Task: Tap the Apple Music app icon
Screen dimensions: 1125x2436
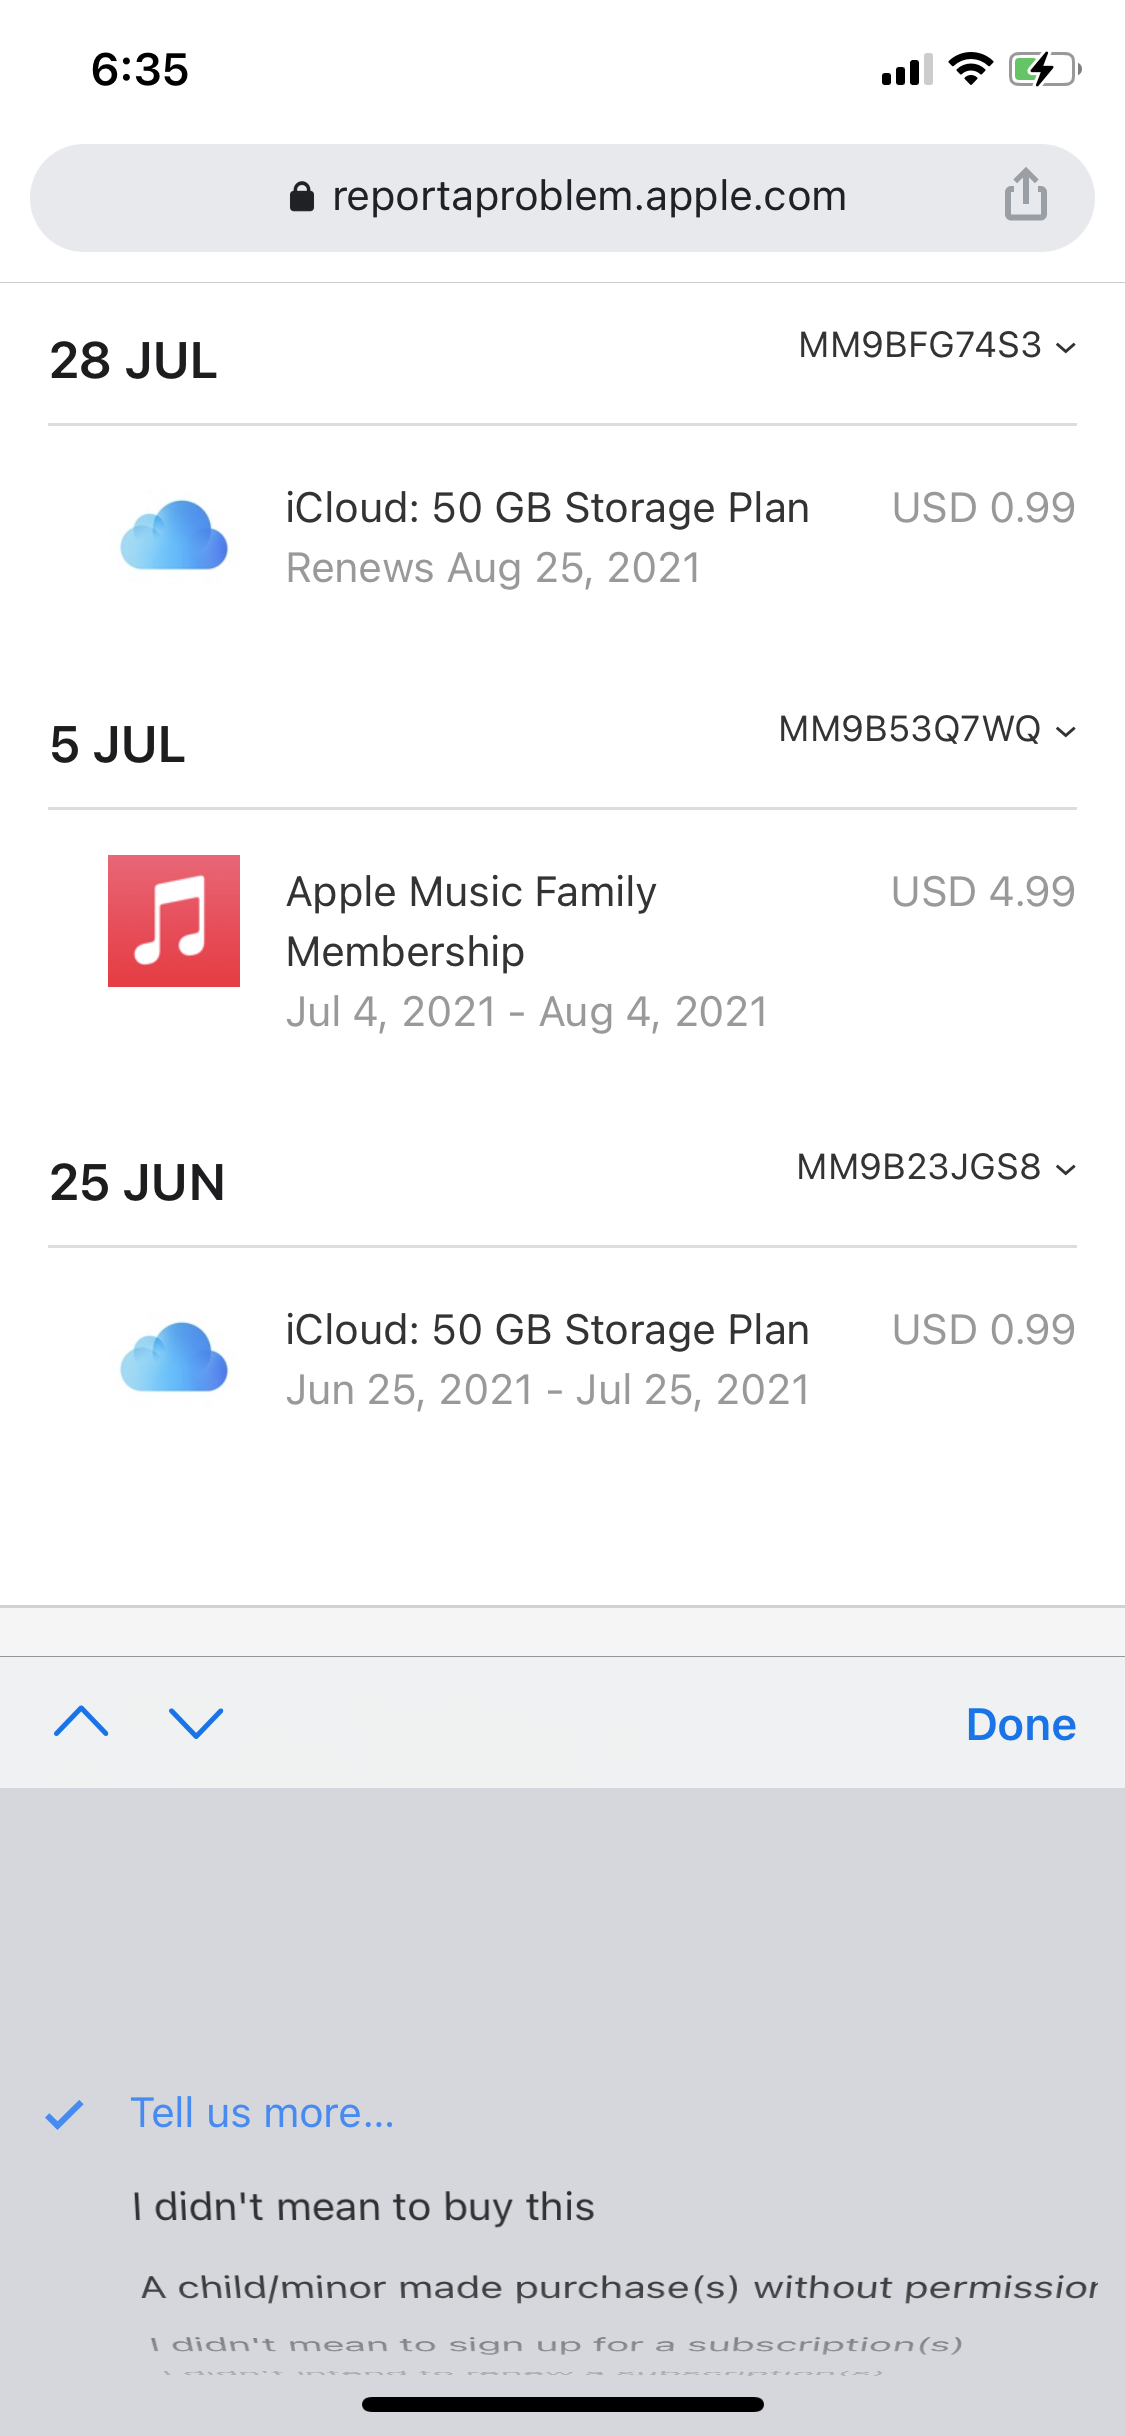Action: click(174, 921)
